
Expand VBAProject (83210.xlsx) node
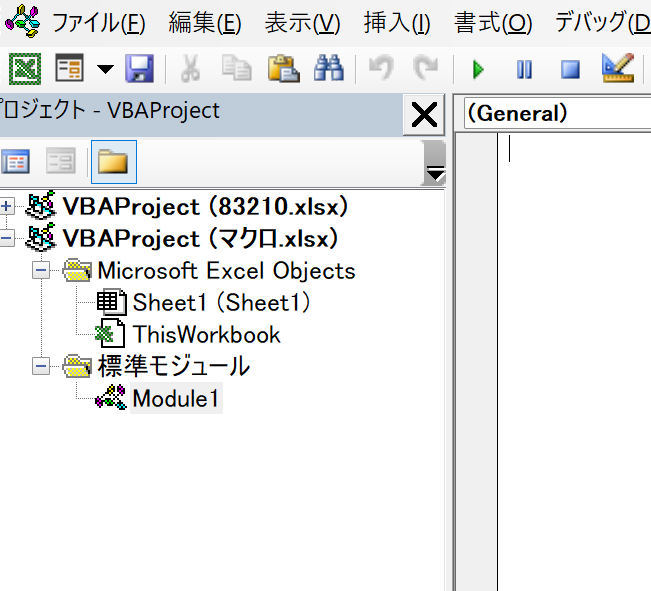pos(6,206)
